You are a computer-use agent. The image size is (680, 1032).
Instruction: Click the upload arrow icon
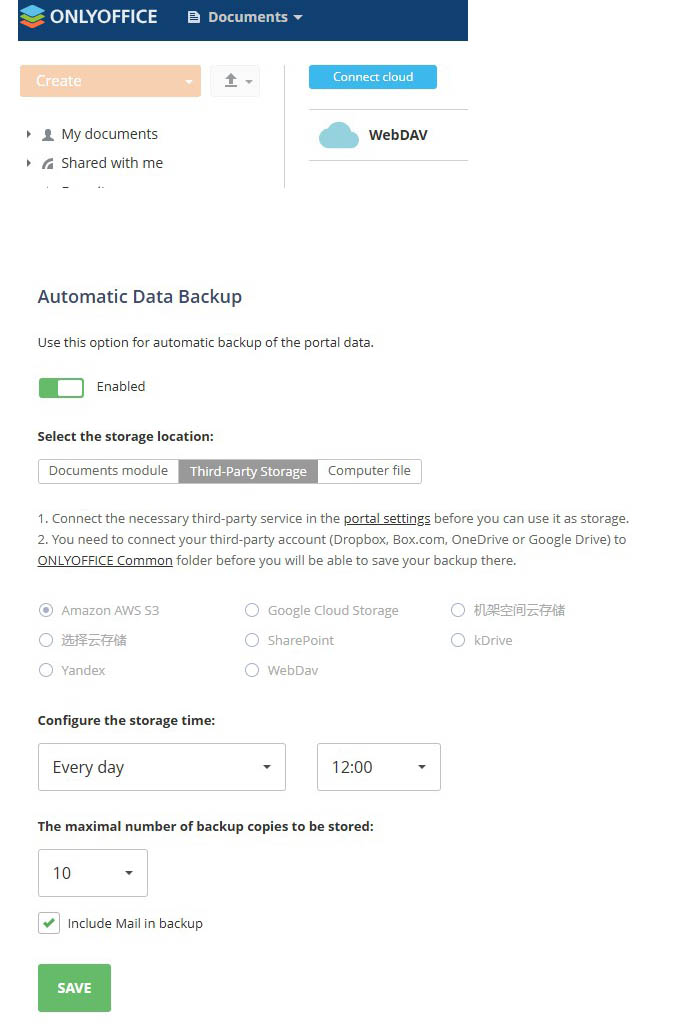230,80
